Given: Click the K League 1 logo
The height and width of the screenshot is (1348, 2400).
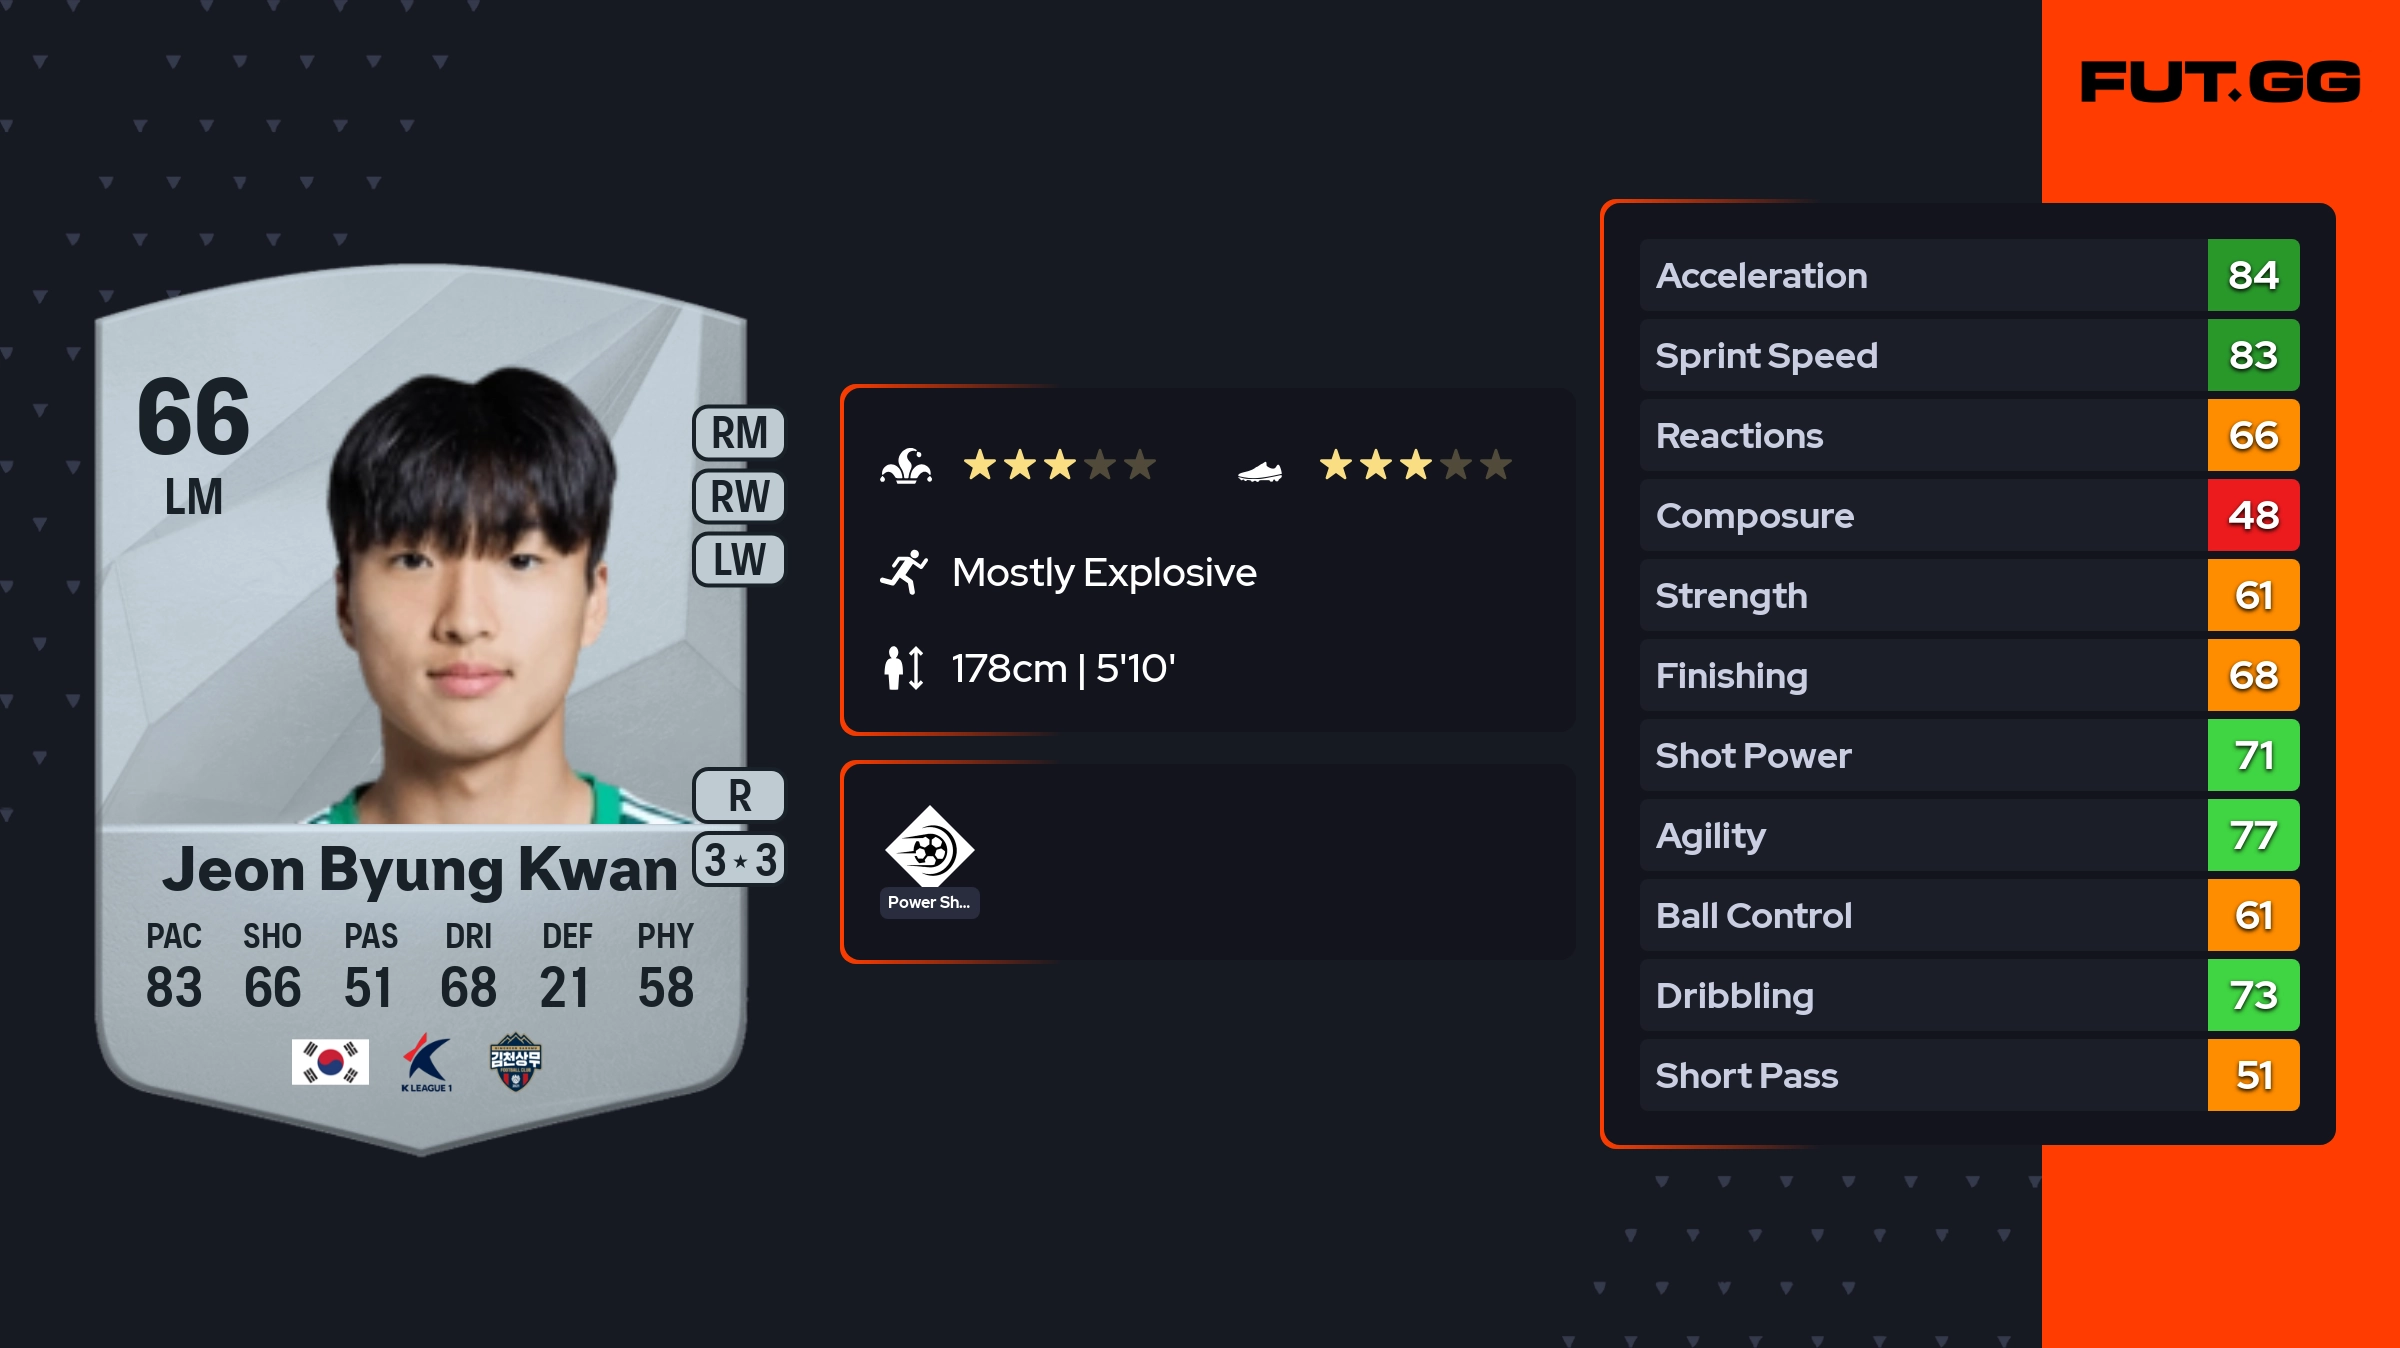Looking at the screenshot, I should (427, 1062).
